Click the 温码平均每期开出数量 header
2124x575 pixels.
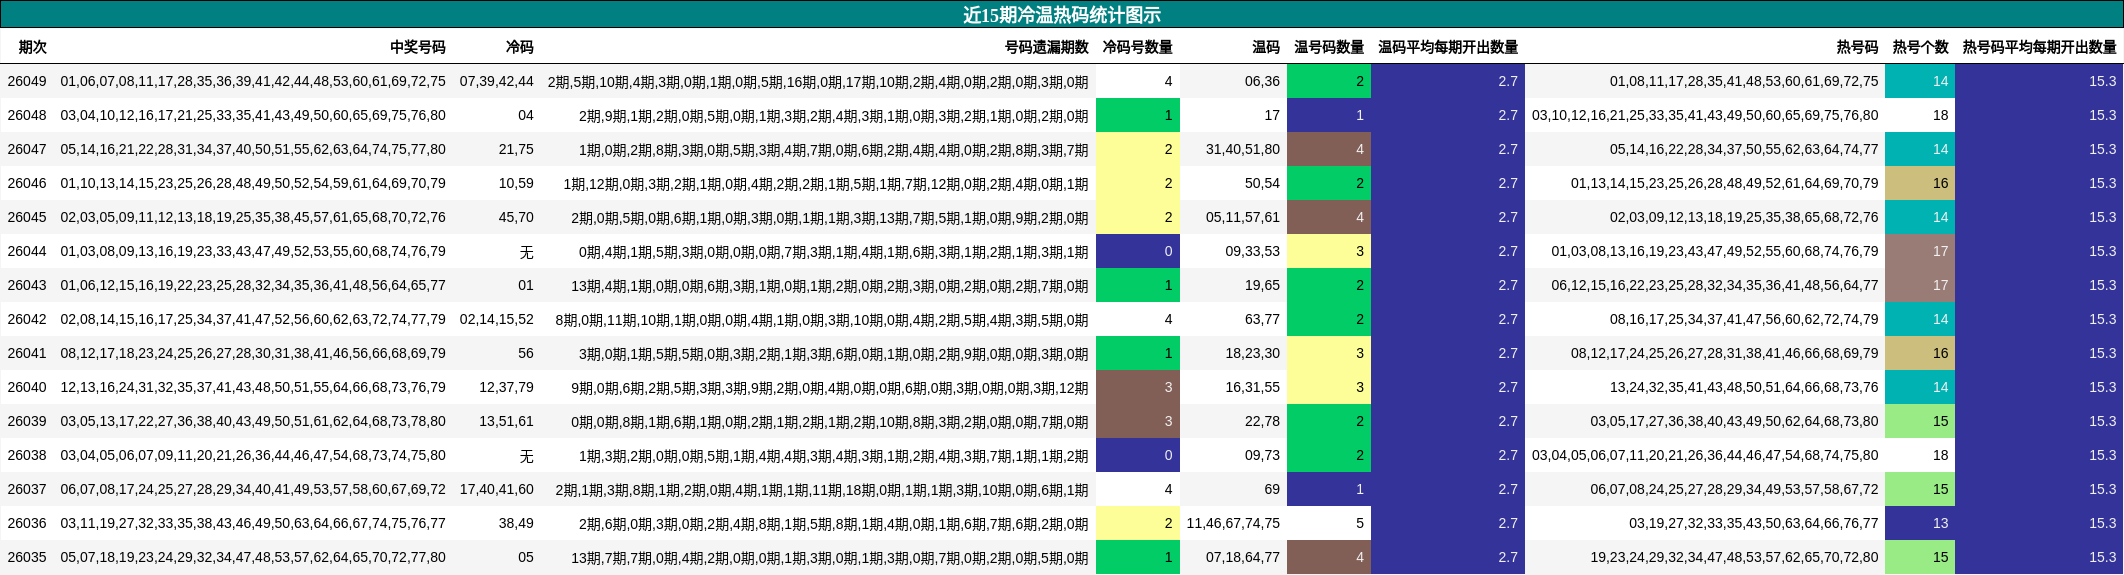pyautogui.click(x=1448, y=47)
